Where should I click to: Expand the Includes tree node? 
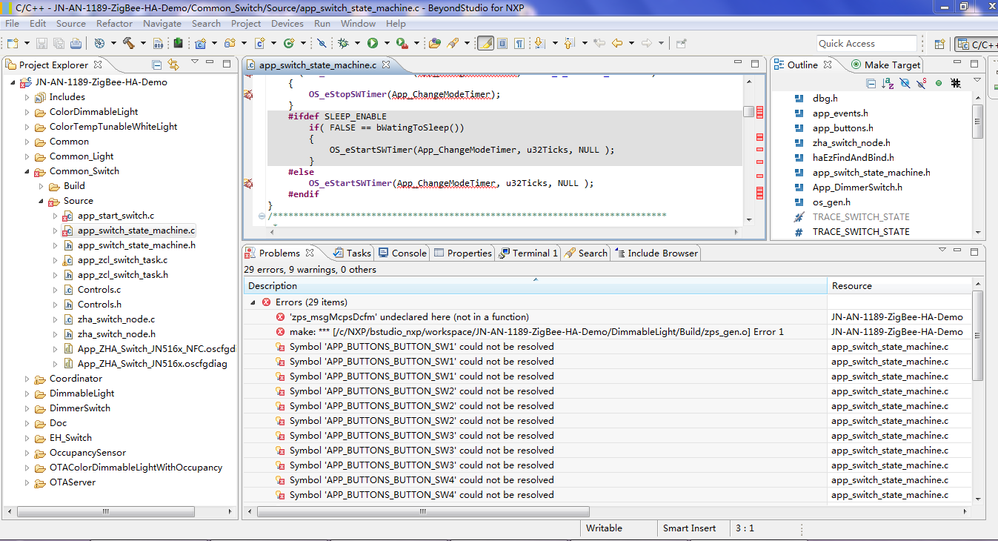coord(27,97)
